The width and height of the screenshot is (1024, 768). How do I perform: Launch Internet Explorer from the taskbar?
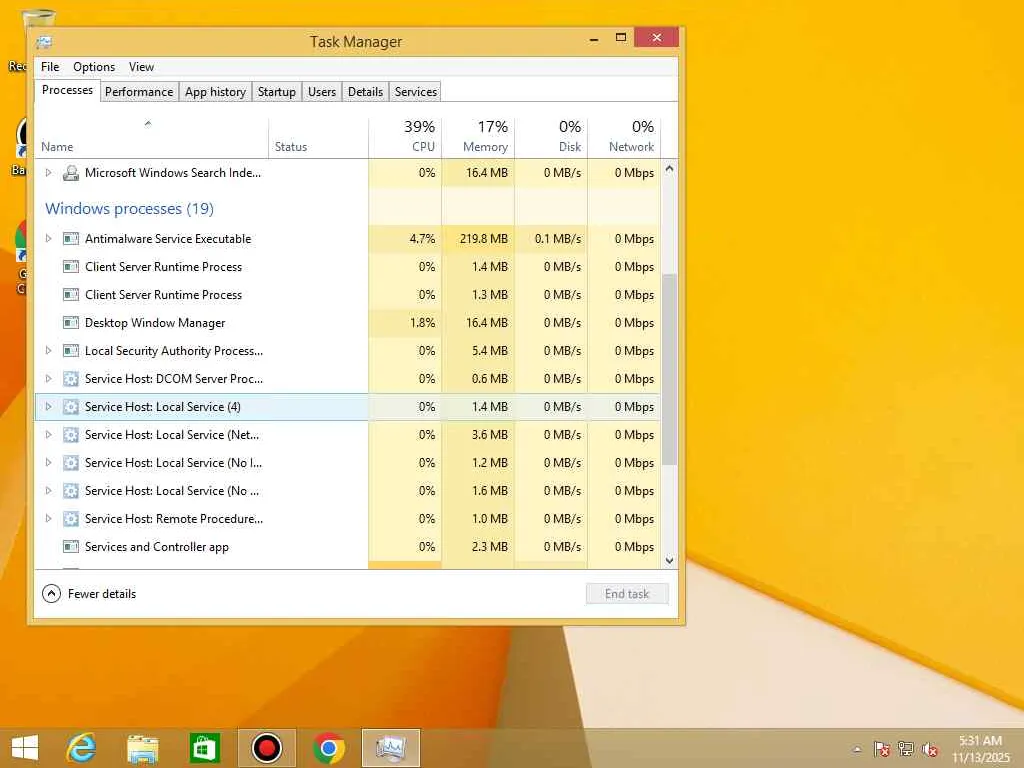click(x=81, y=748)
